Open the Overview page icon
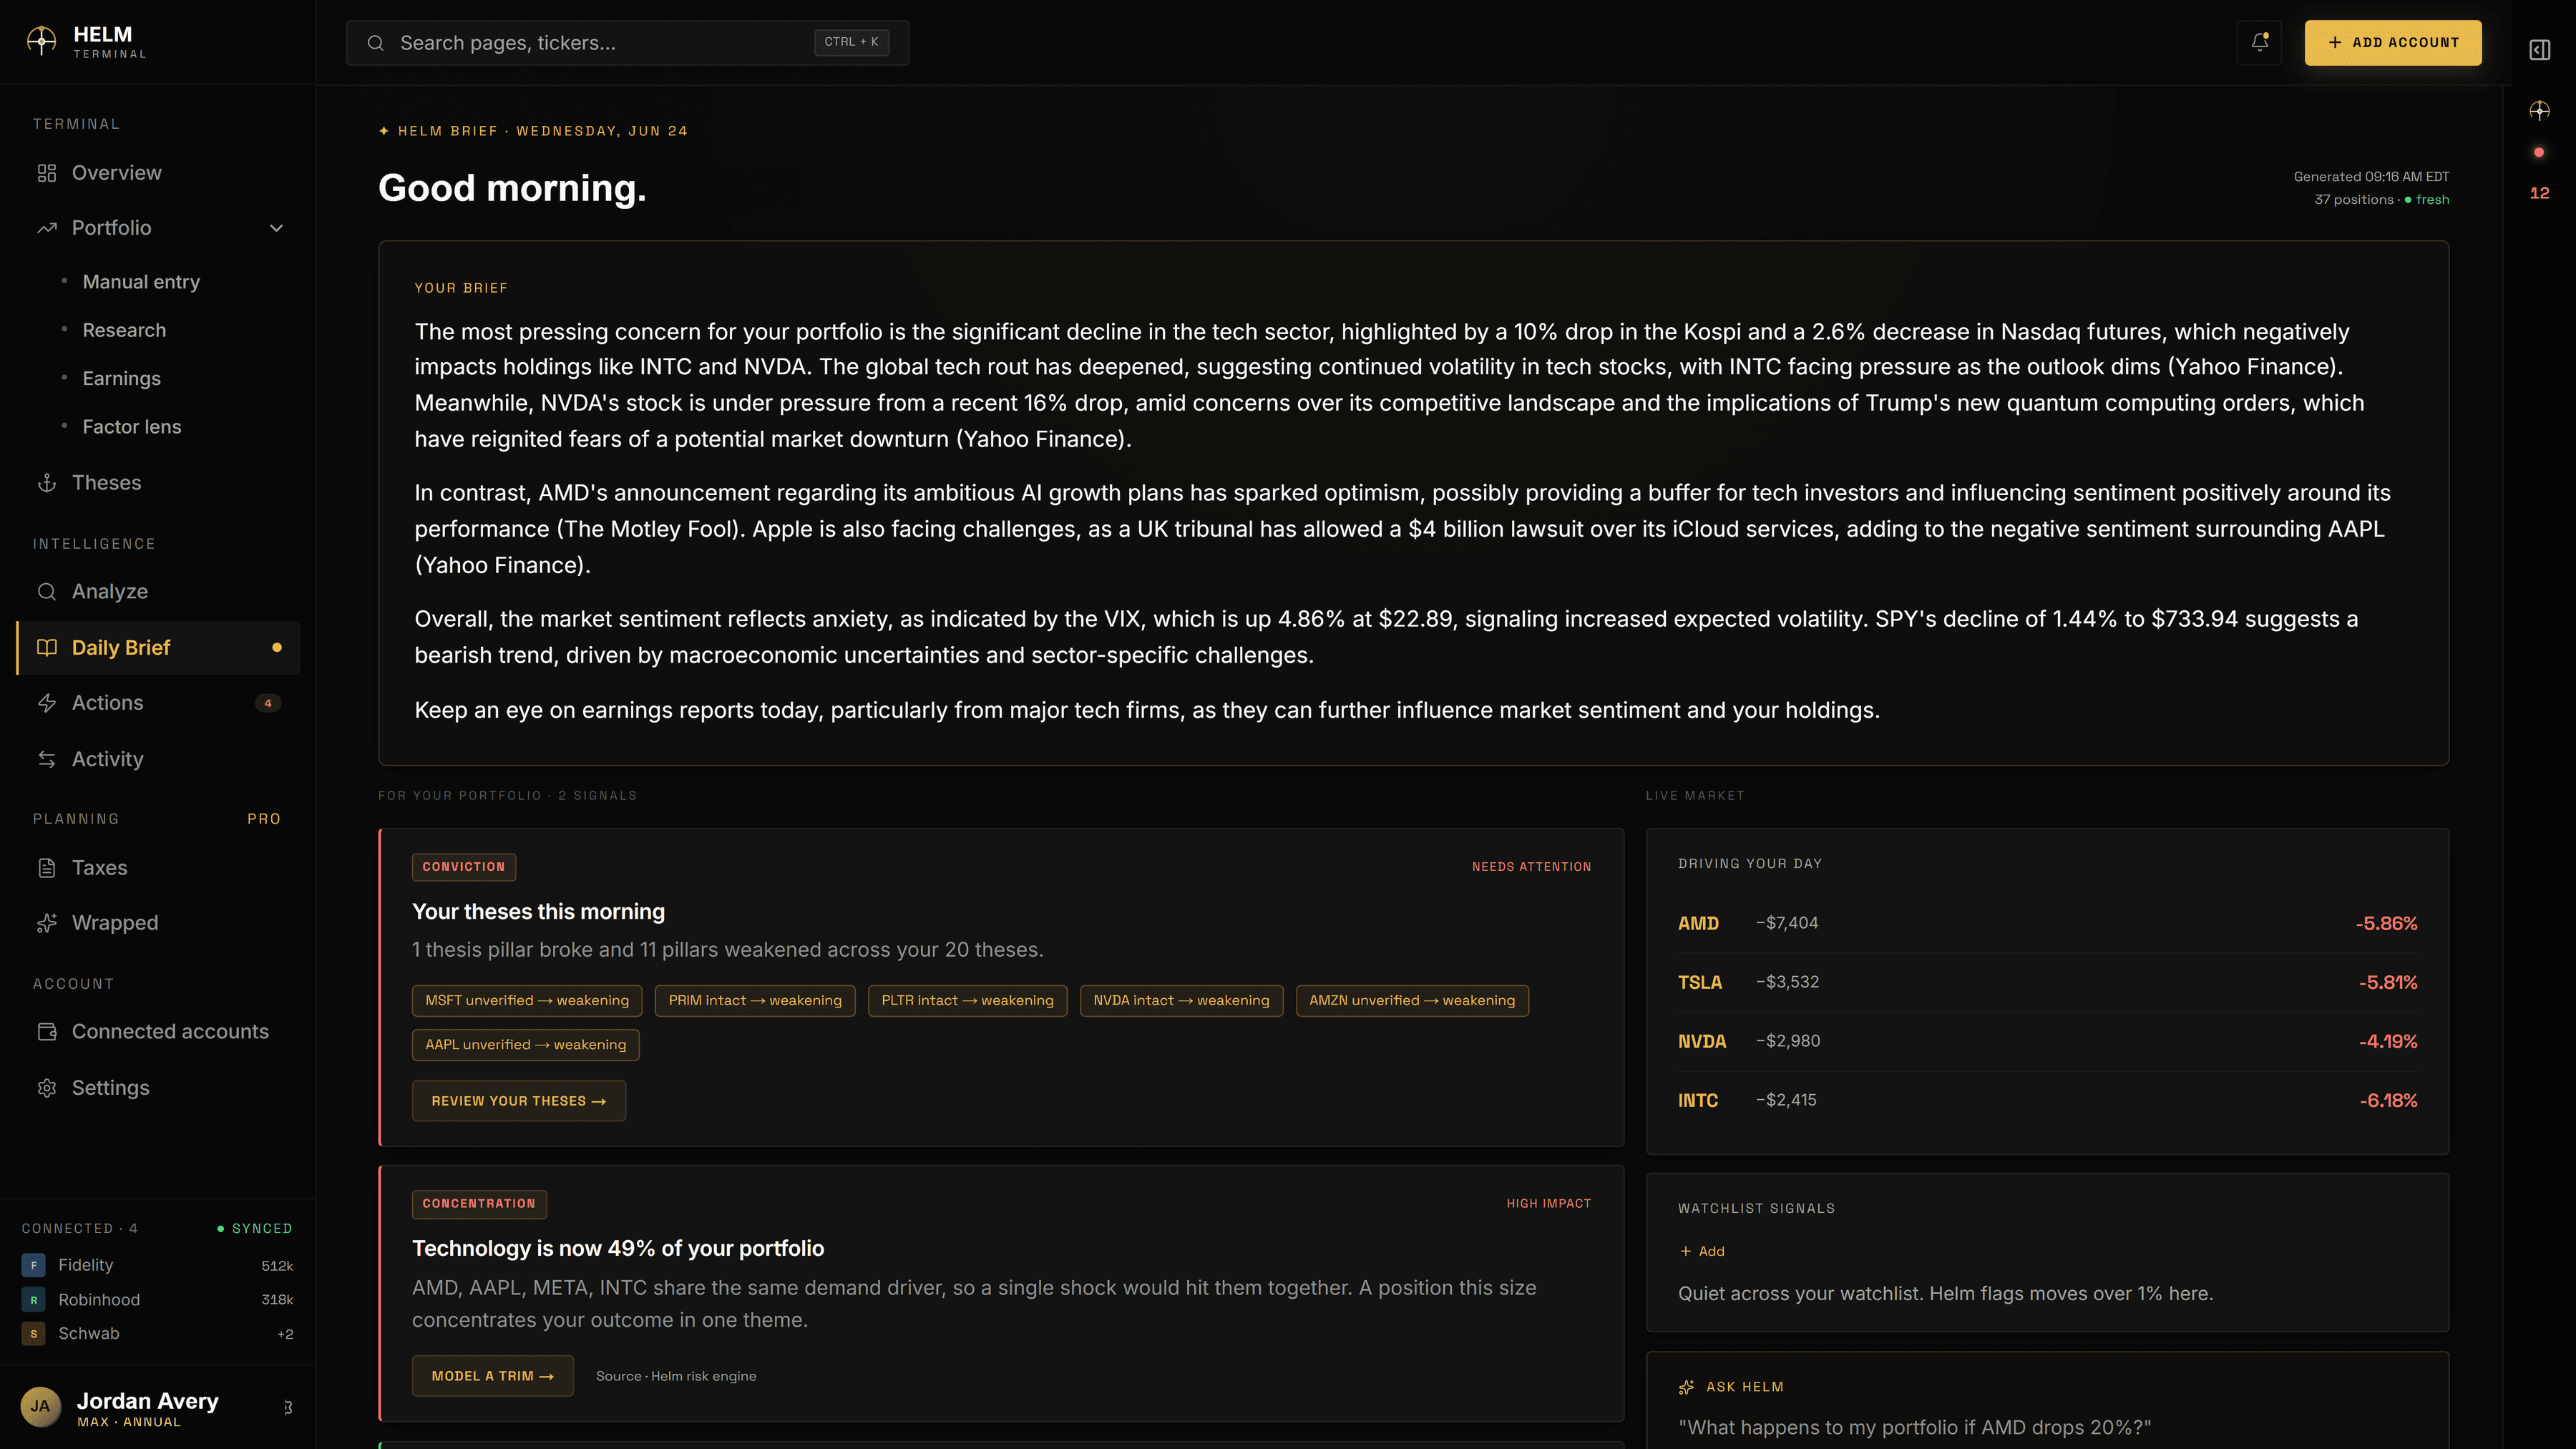 pos(47,173)
